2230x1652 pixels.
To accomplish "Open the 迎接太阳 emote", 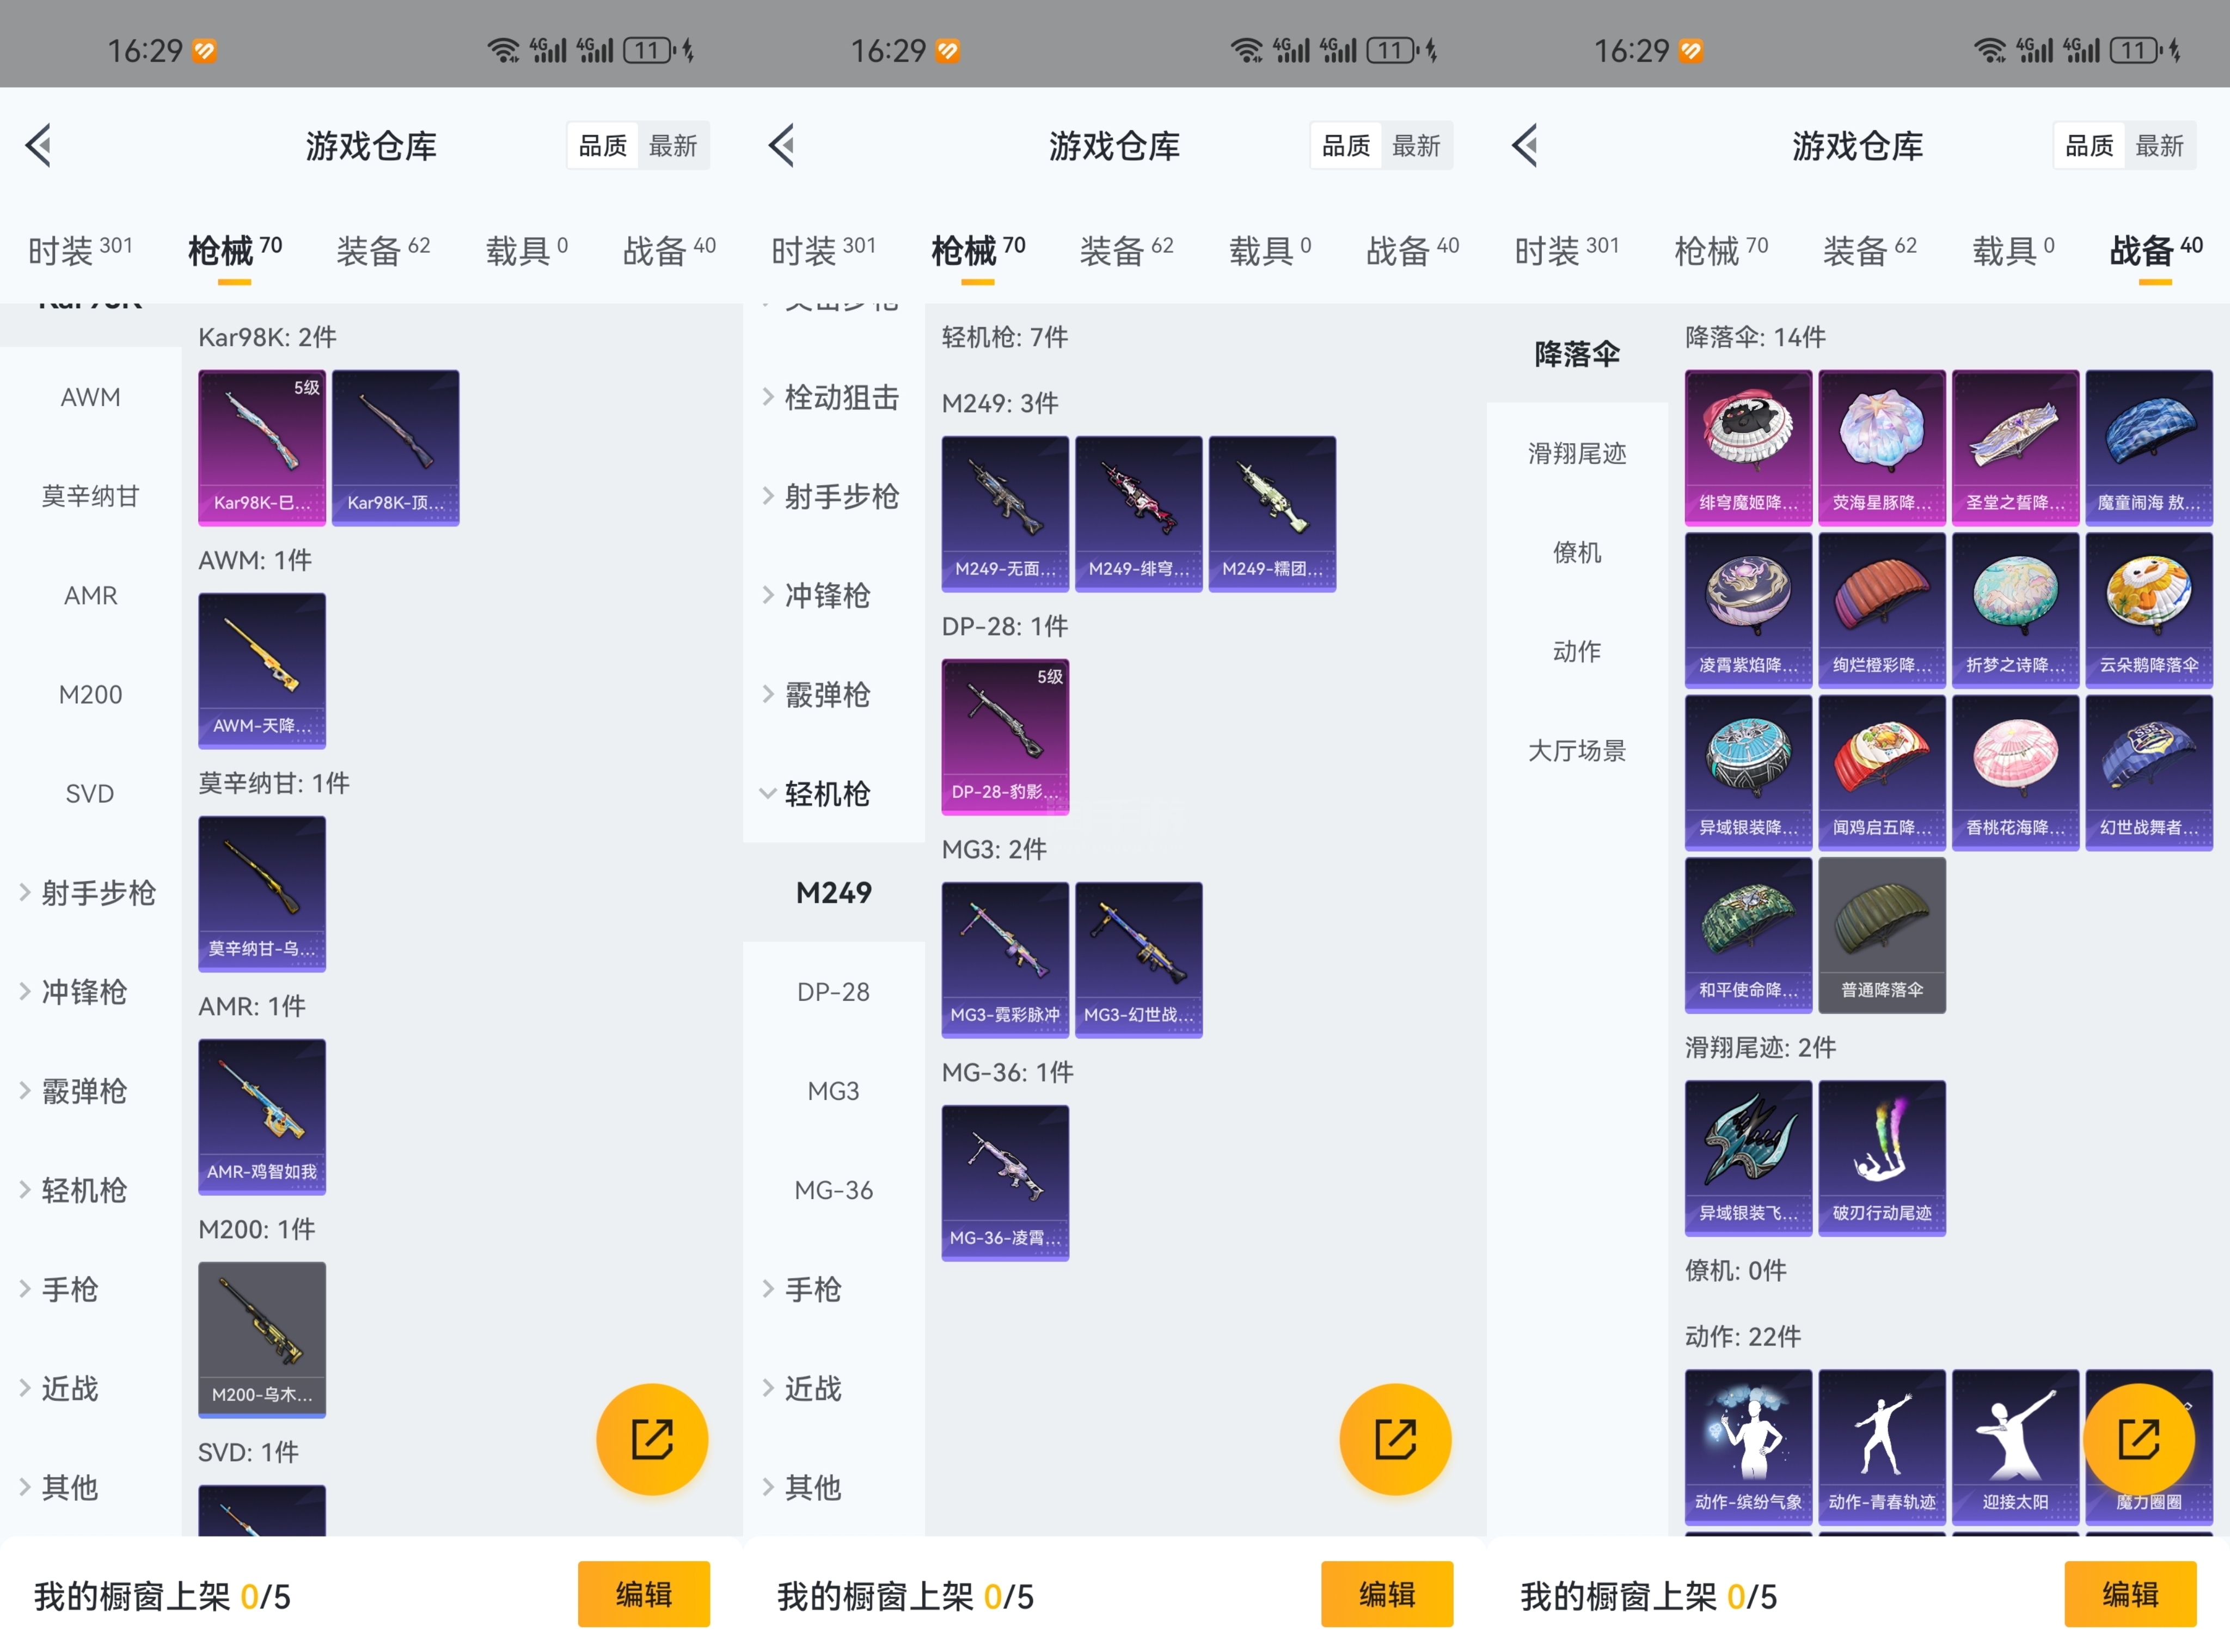I will [2015, 1447].
